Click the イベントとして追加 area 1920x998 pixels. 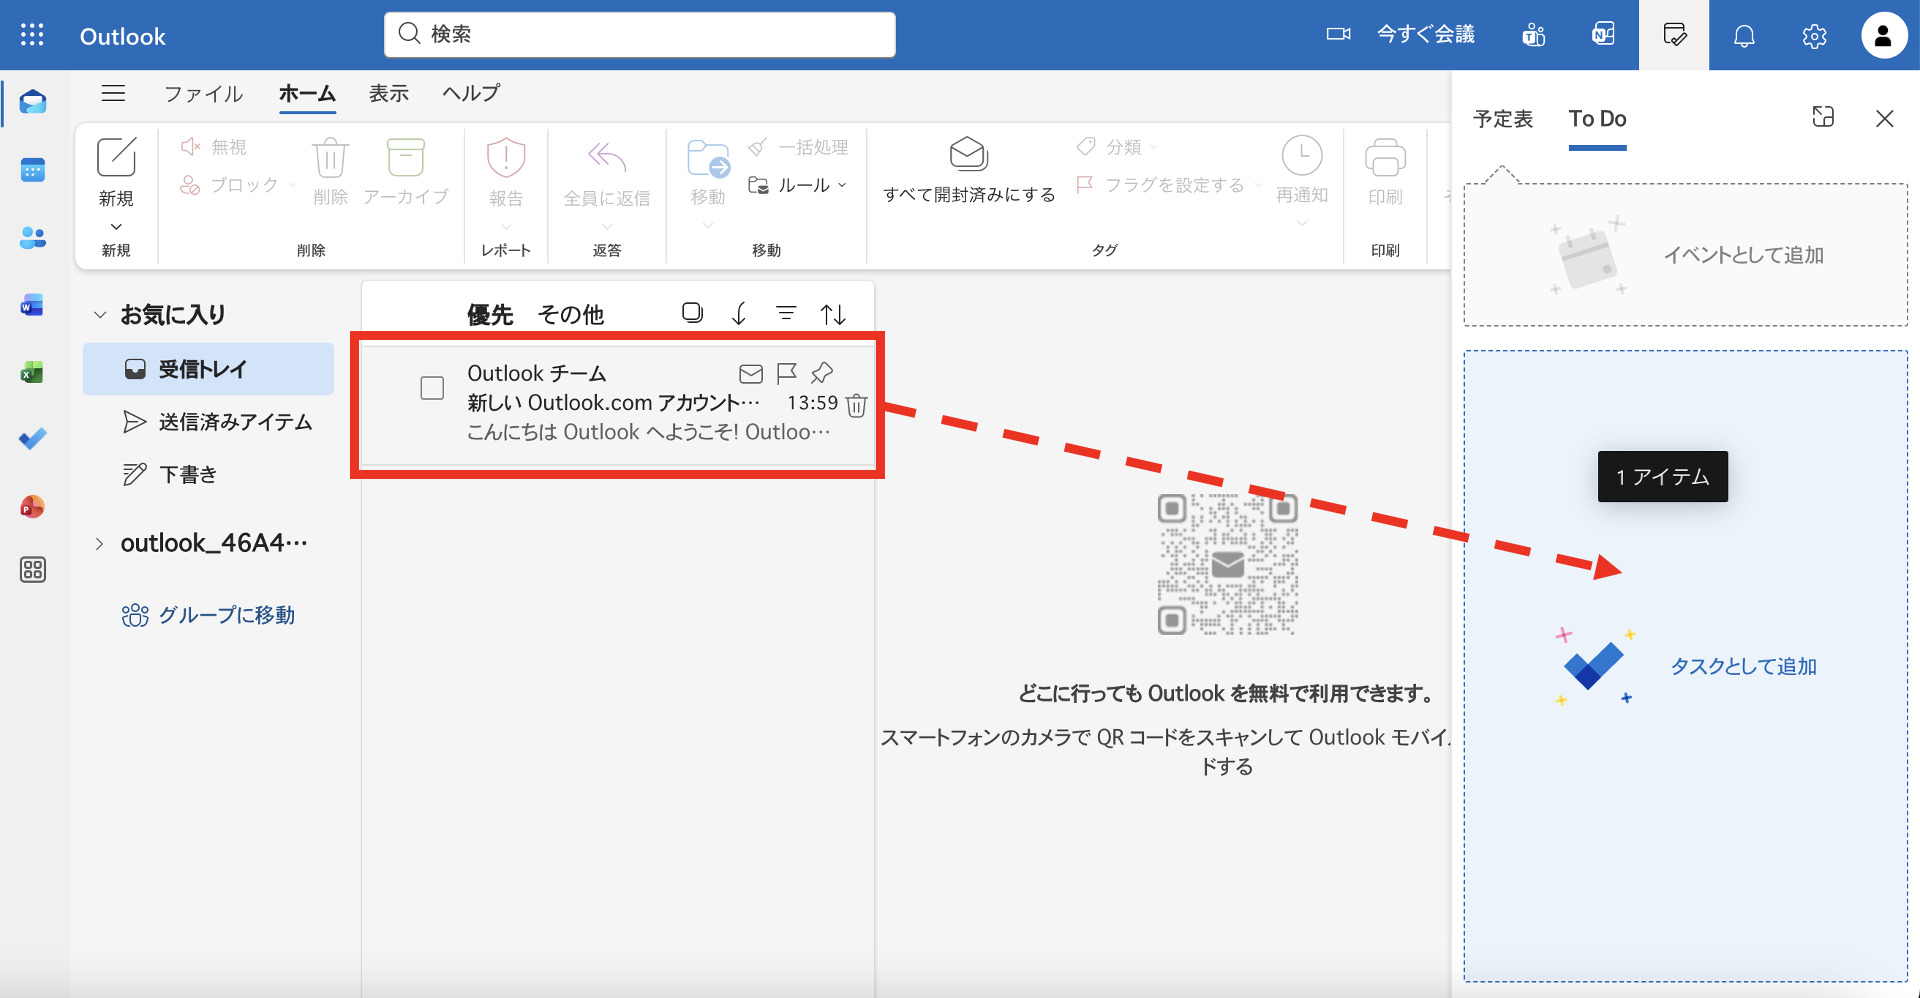(1684, 254)
